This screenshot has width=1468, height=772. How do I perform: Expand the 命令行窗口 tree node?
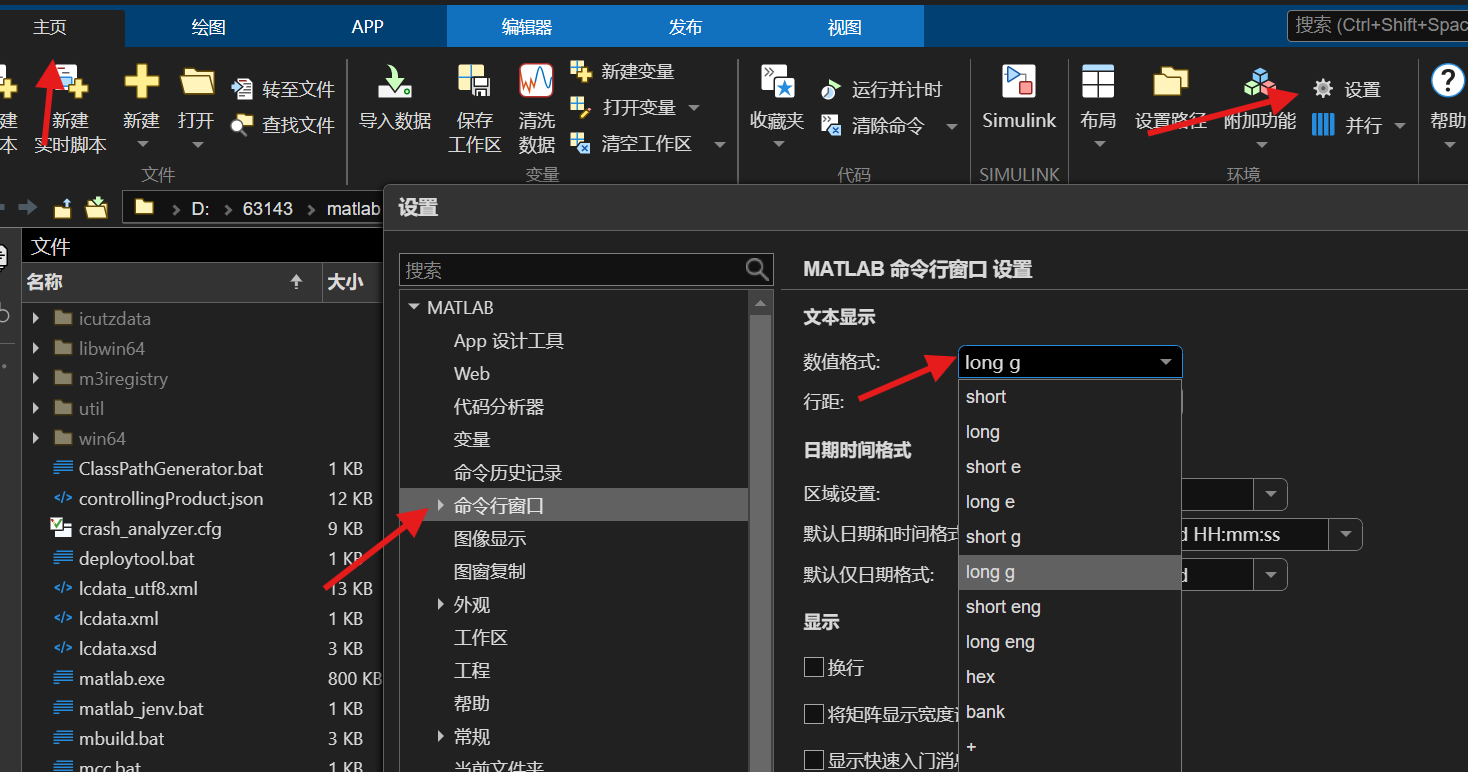(441, 506)
